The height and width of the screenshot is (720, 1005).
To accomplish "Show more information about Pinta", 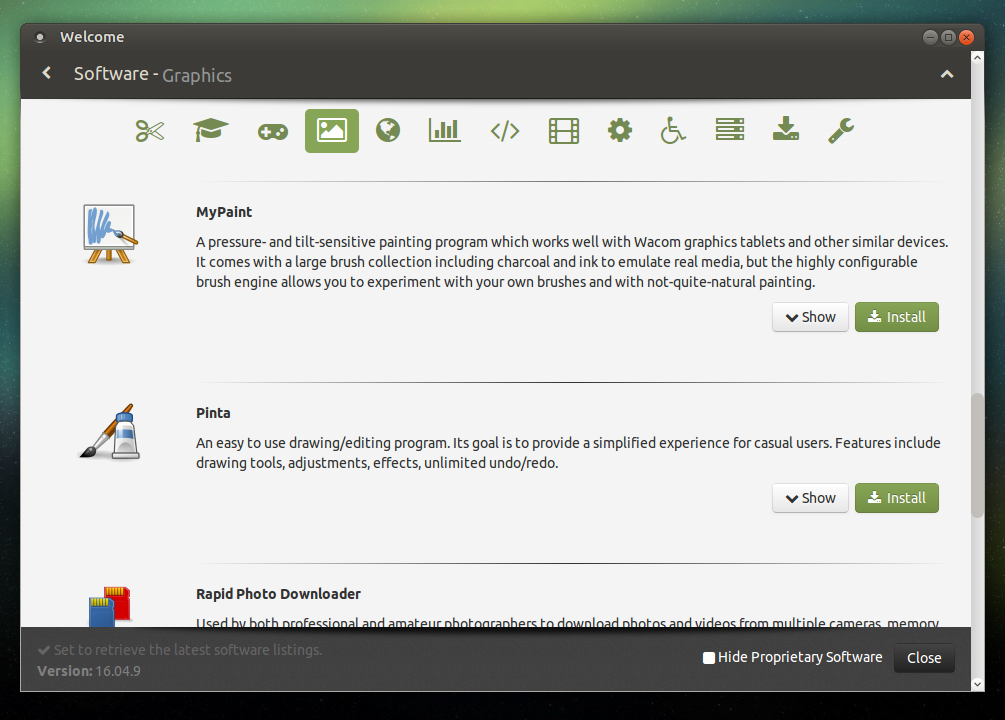I will pos(810,498).
